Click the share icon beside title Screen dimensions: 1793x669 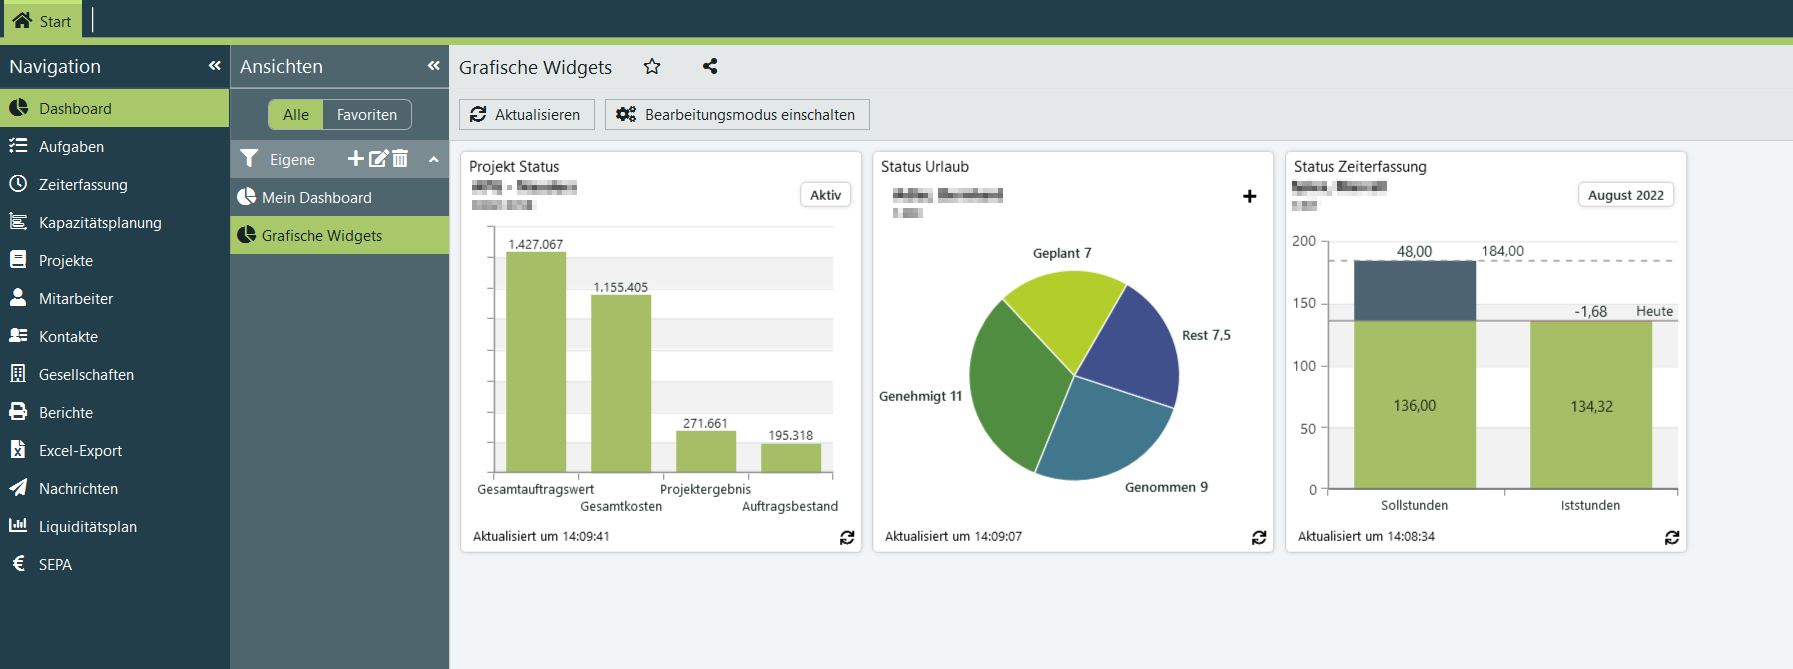[710, 67]
